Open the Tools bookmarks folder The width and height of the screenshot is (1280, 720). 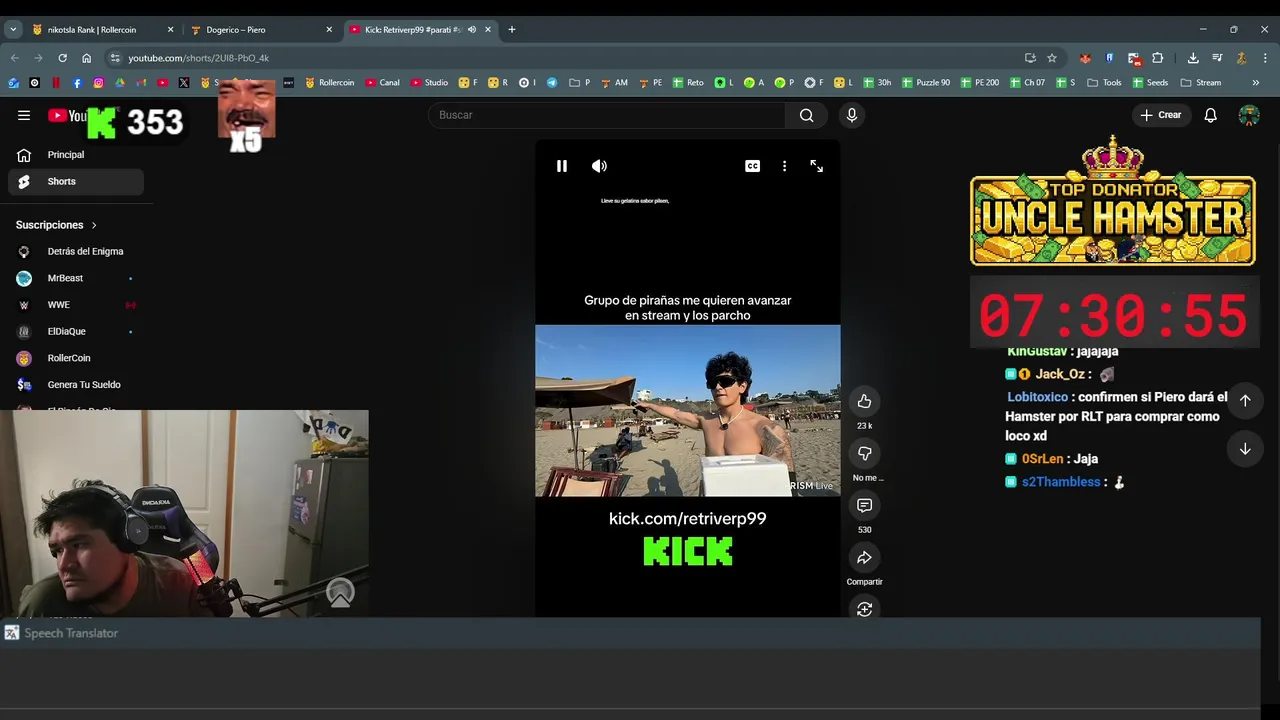(1104, 83)
